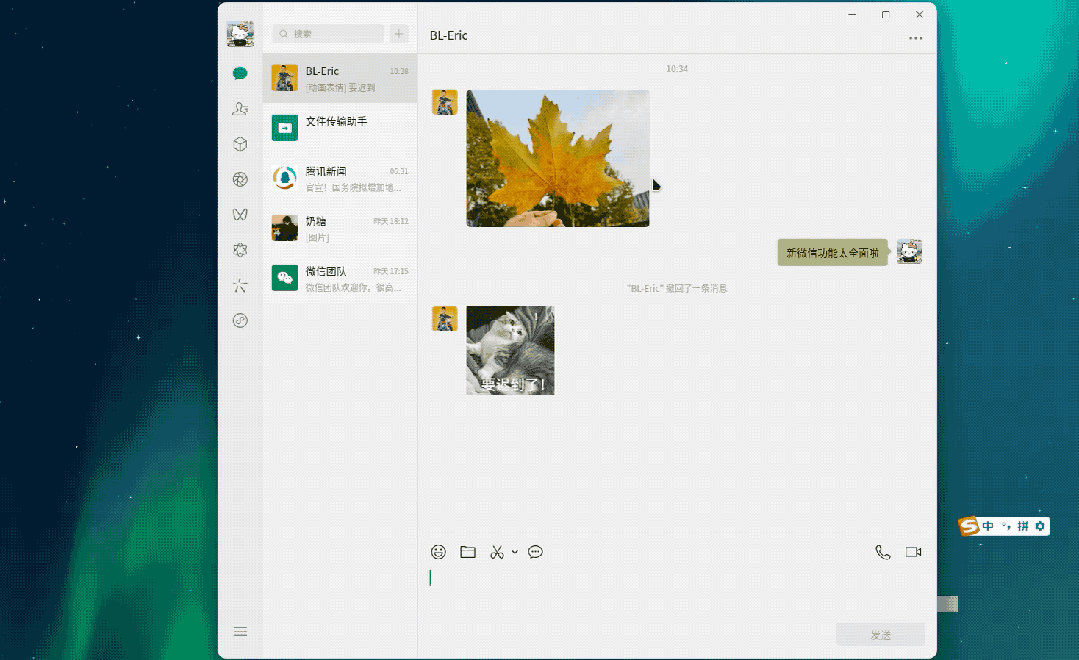Expand the screenshot tool dropdown arrow
This screenshot has height=660, width=1079.
tap(514, 551)
